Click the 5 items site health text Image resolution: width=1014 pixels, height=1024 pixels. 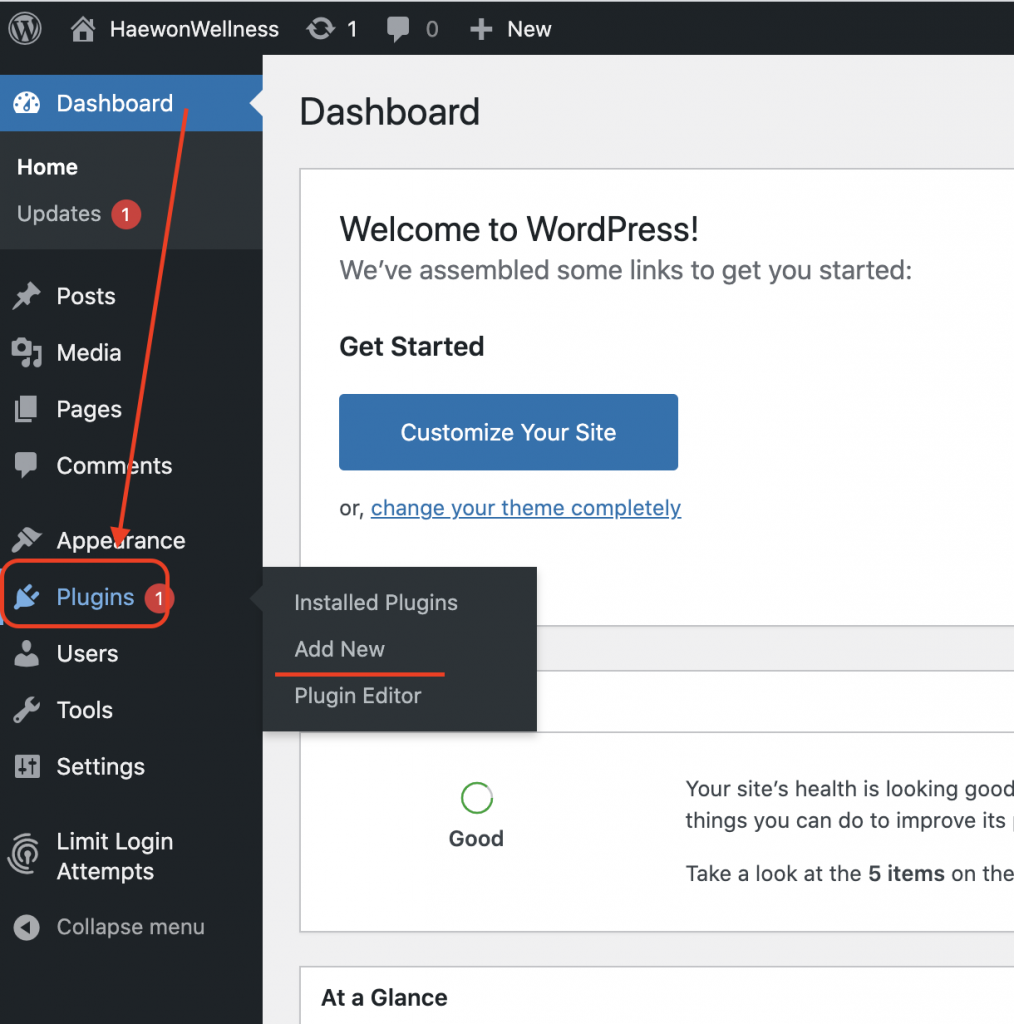(906, 874)
